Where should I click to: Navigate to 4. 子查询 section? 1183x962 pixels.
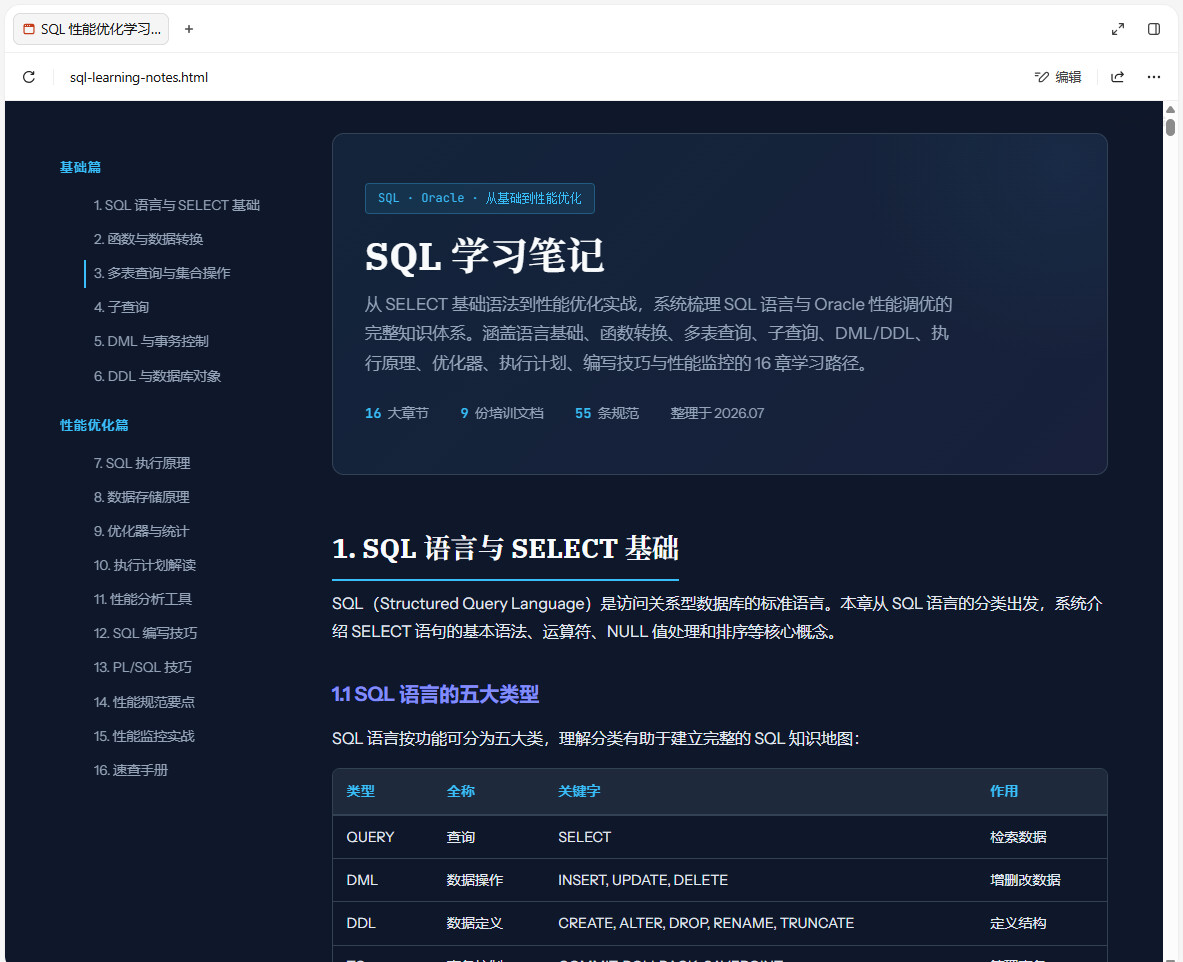tap(121, 307)
